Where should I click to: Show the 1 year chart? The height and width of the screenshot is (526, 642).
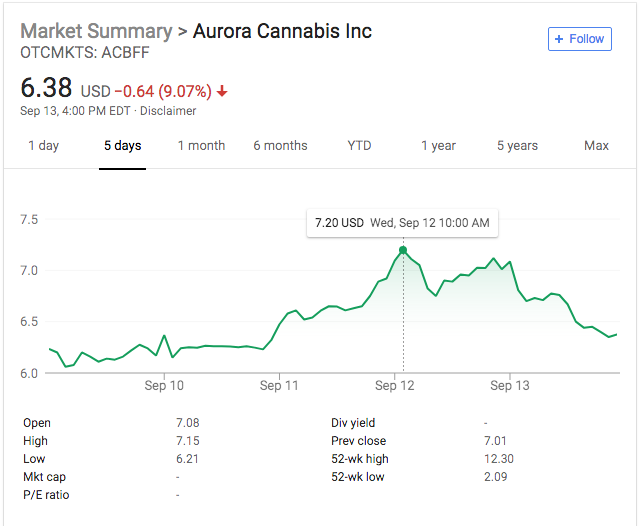[x=438, y=146]
